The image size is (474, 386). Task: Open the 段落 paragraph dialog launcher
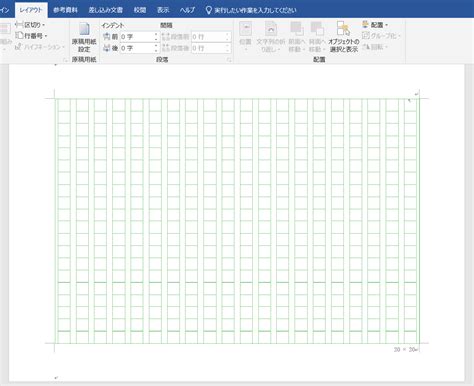pyautogui.click(x=229, y=60)
